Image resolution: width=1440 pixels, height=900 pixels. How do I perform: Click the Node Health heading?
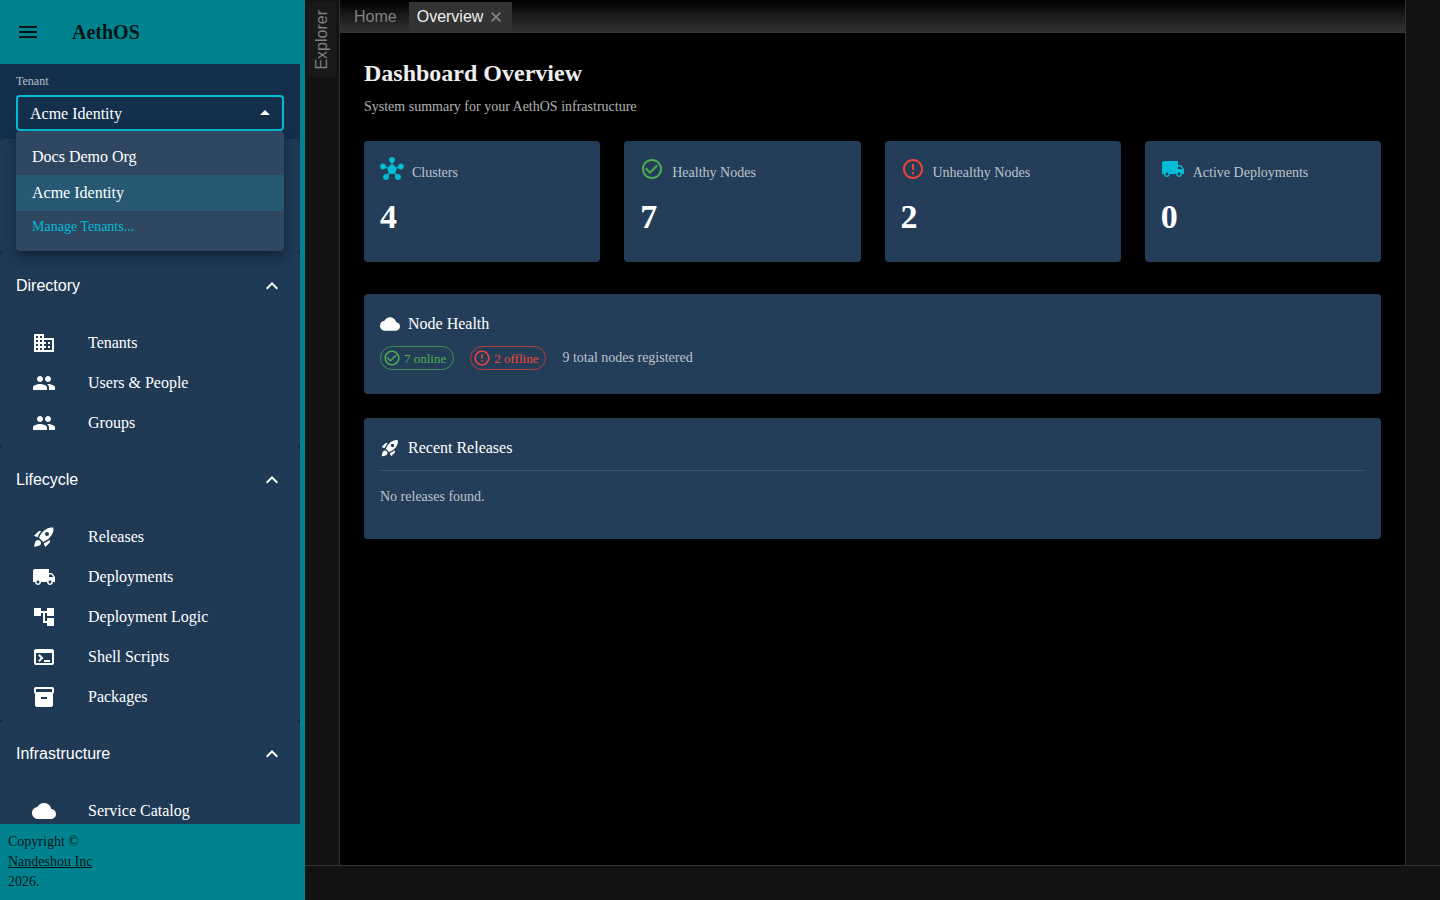coord(449,324)
